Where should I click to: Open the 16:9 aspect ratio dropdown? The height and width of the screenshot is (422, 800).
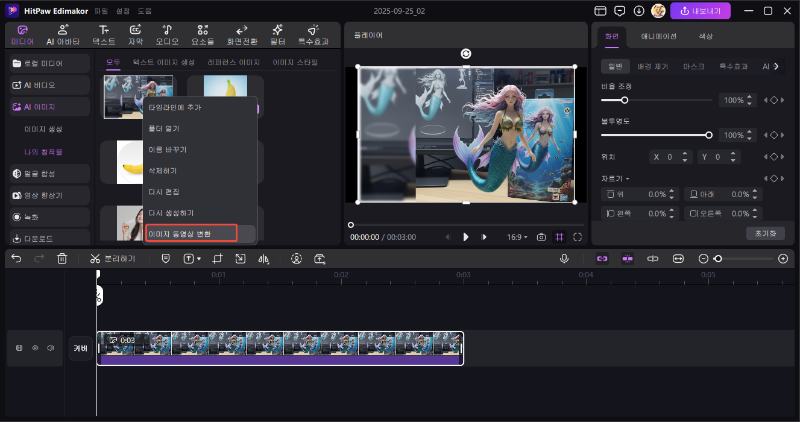pos(517,237)
